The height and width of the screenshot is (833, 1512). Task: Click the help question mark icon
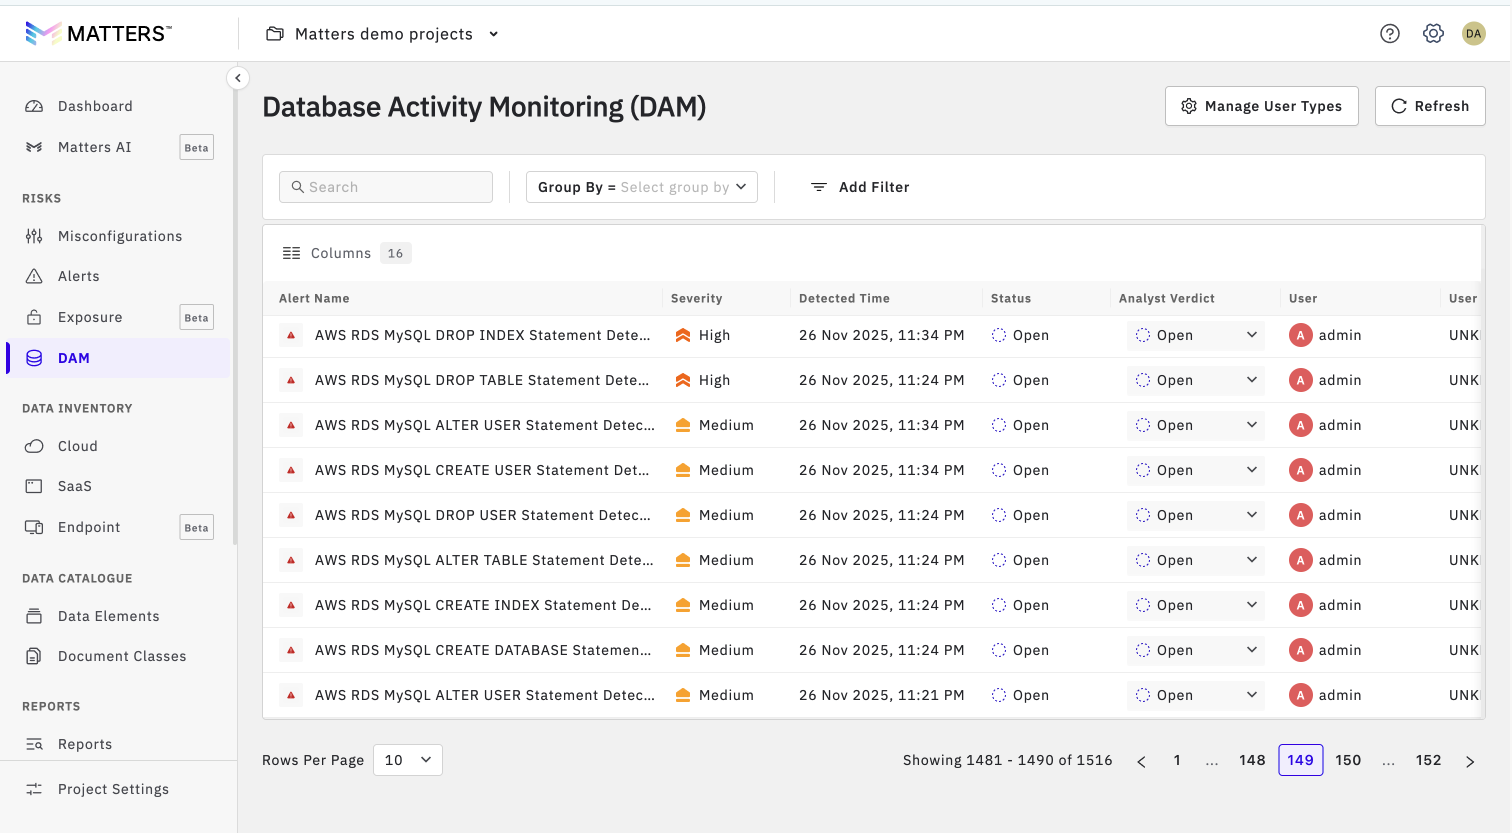tap(1389, 34)
